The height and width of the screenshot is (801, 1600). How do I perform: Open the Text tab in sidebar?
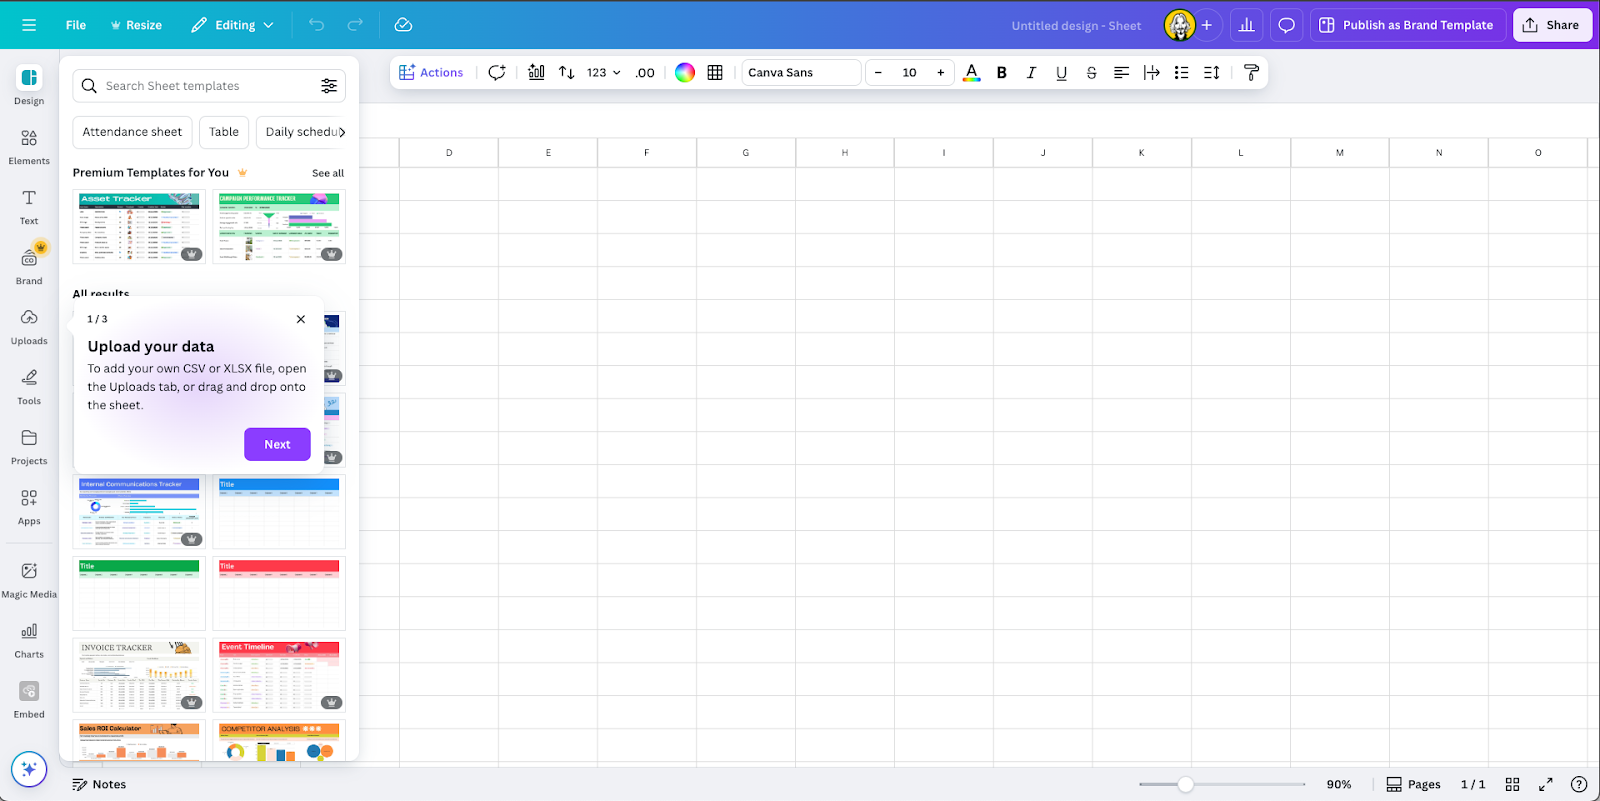tap(29, 206)
